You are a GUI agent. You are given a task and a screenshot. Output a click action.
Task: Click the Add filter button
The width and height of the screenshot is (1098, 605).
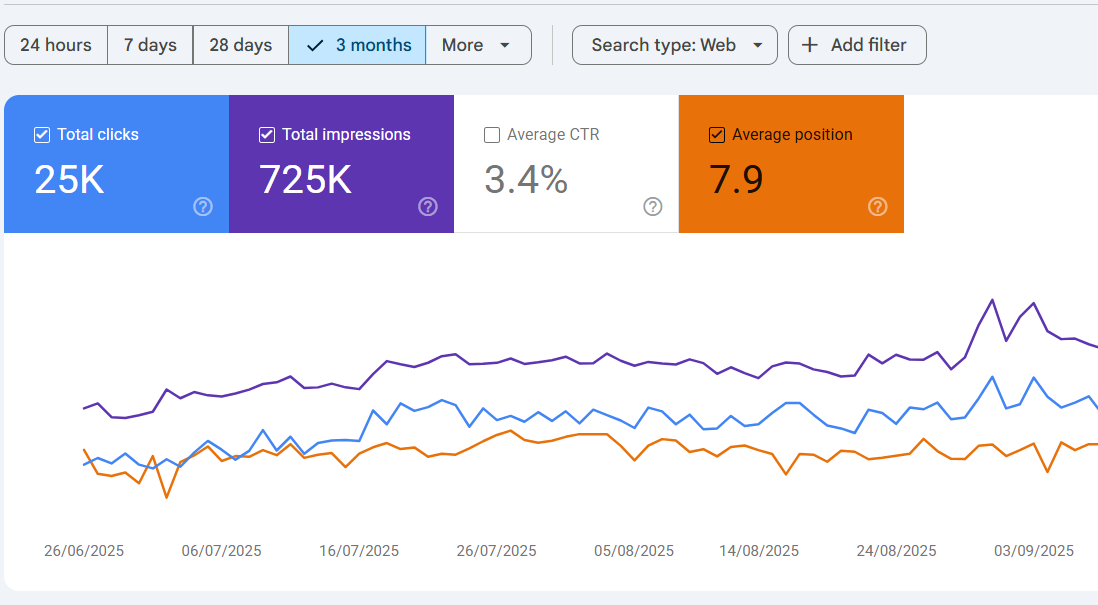tap(857, 45)
